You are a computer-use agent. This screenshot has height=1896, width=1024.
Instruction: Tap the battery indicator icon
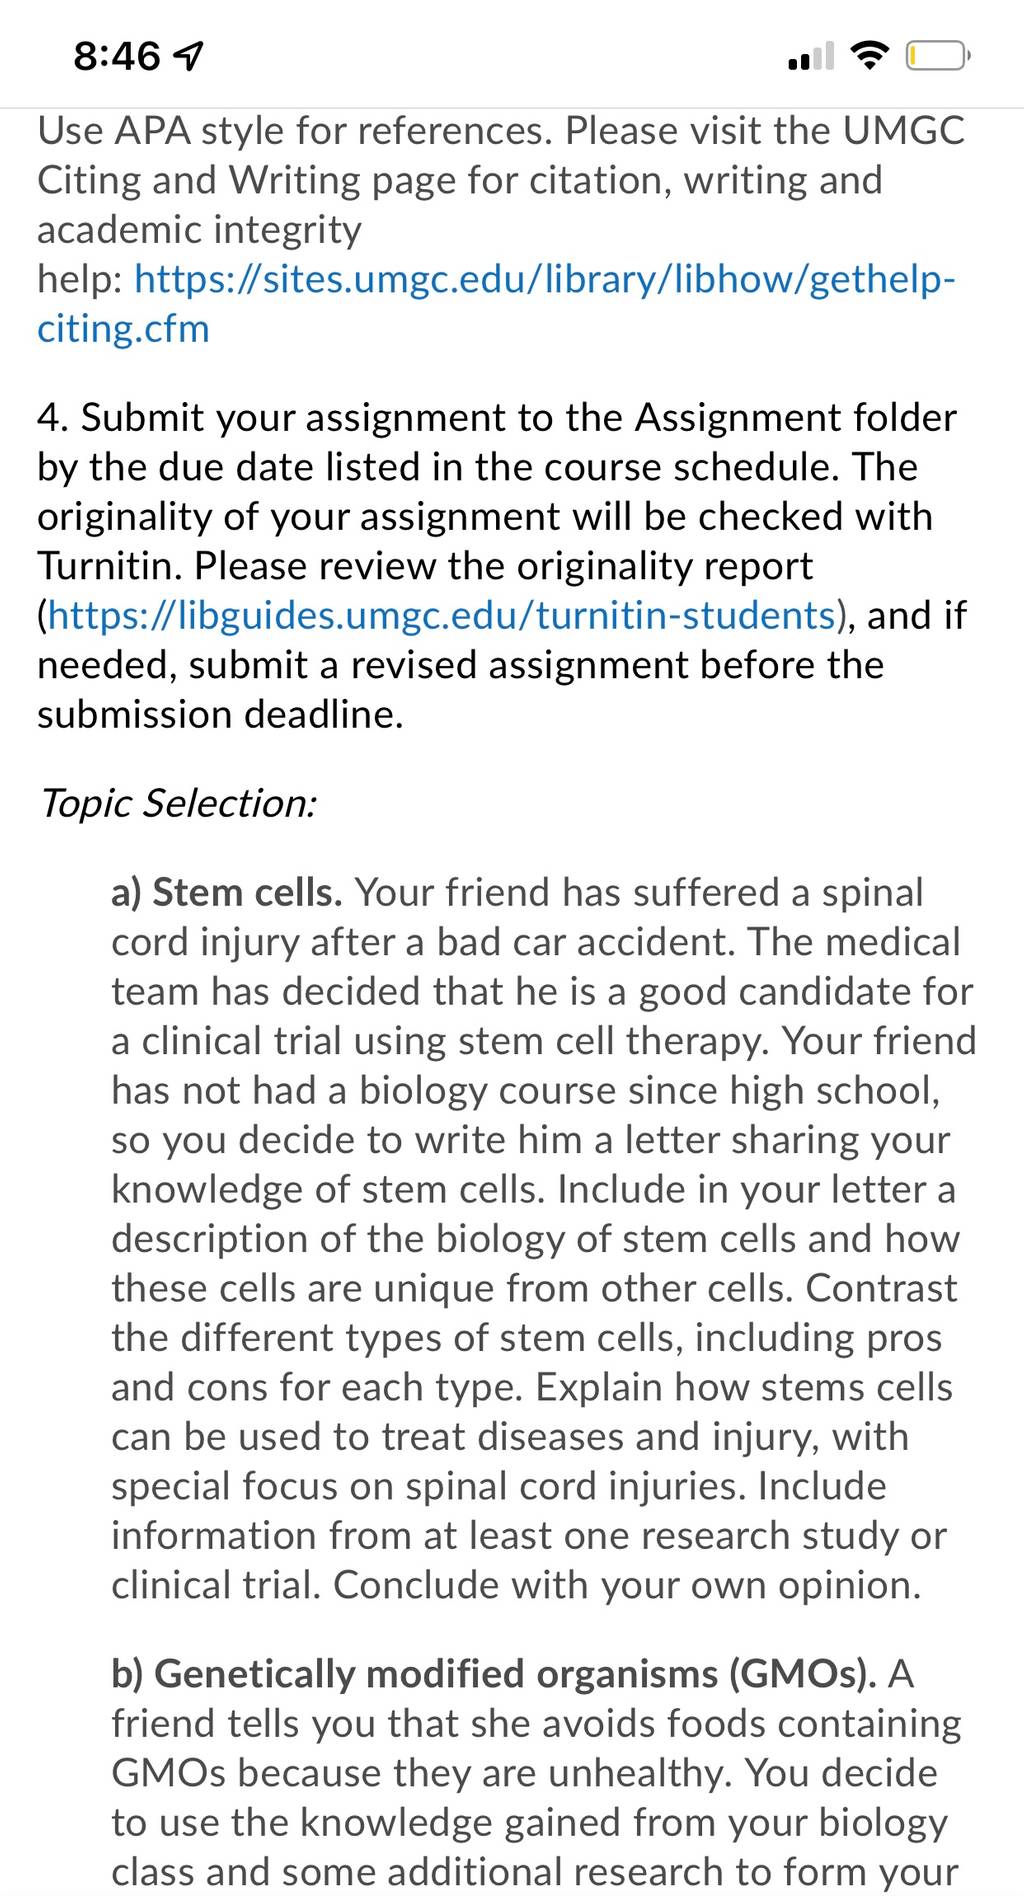click(x=936, y=57)
